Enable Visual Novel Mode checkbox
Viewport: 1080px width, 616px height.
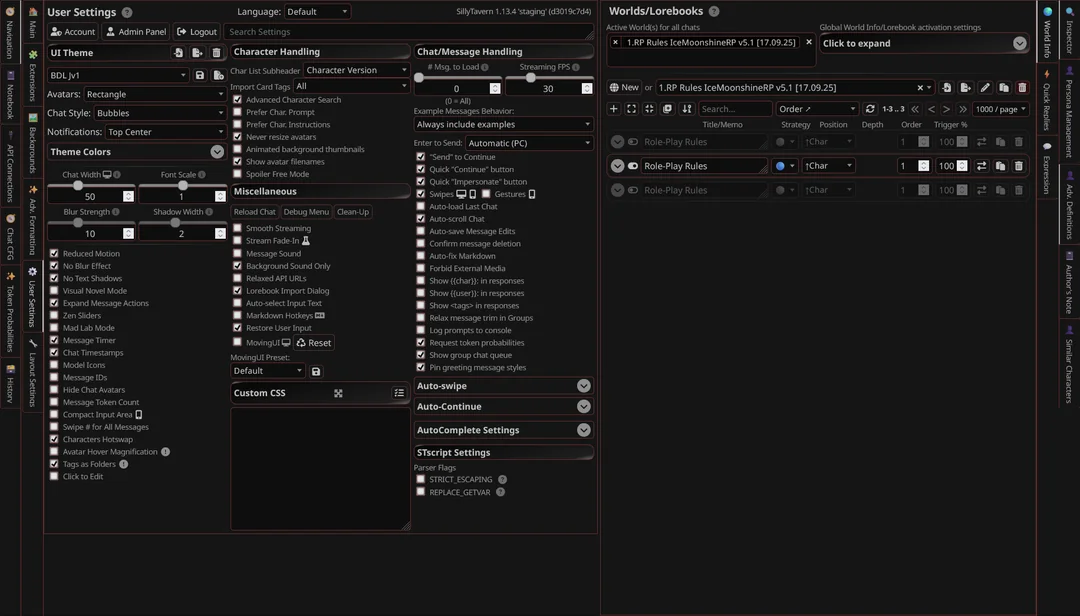click(54, 291)
